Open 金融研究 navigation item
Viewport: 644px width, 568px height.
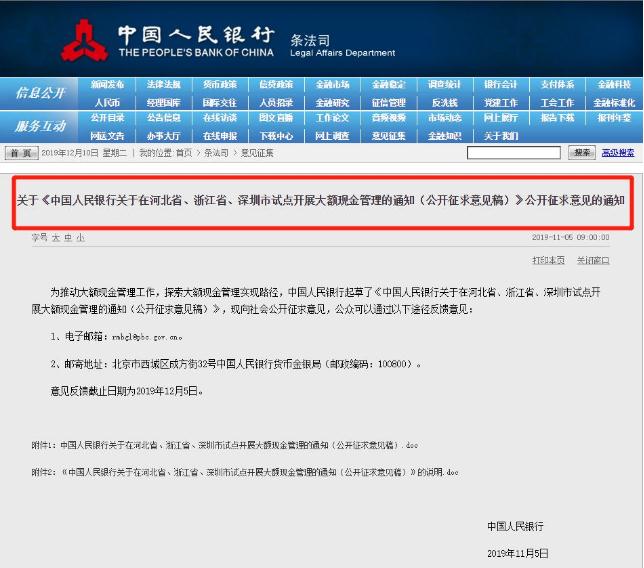(332, 103)
